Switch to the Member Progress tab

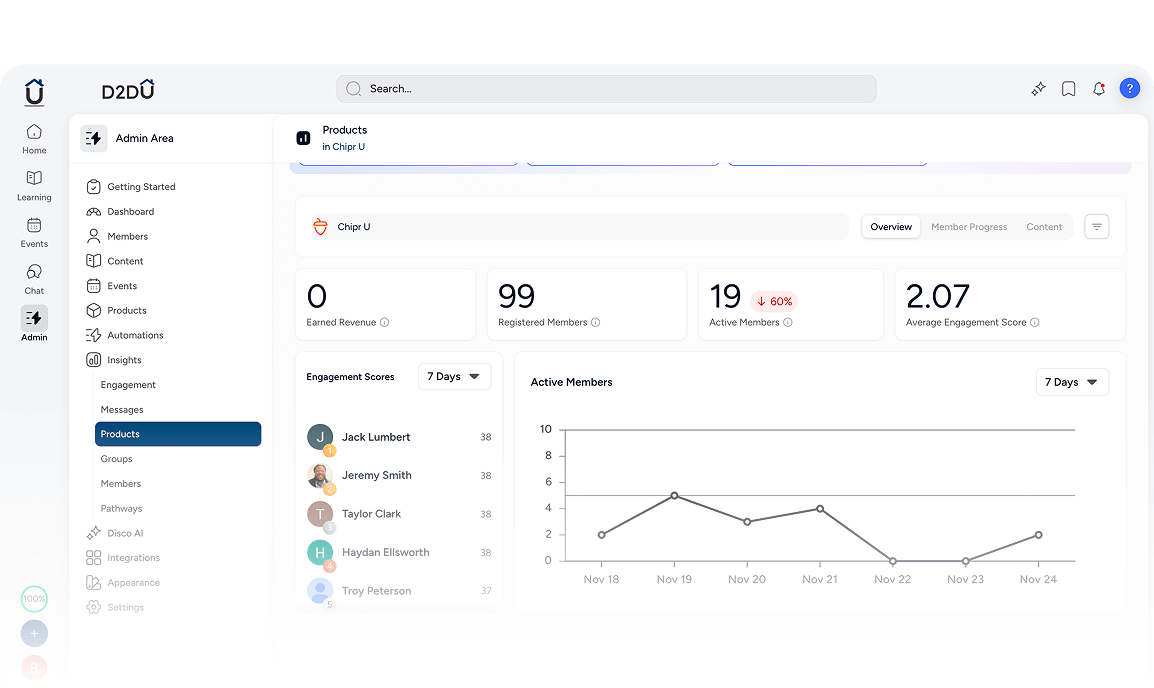[968, 227]
